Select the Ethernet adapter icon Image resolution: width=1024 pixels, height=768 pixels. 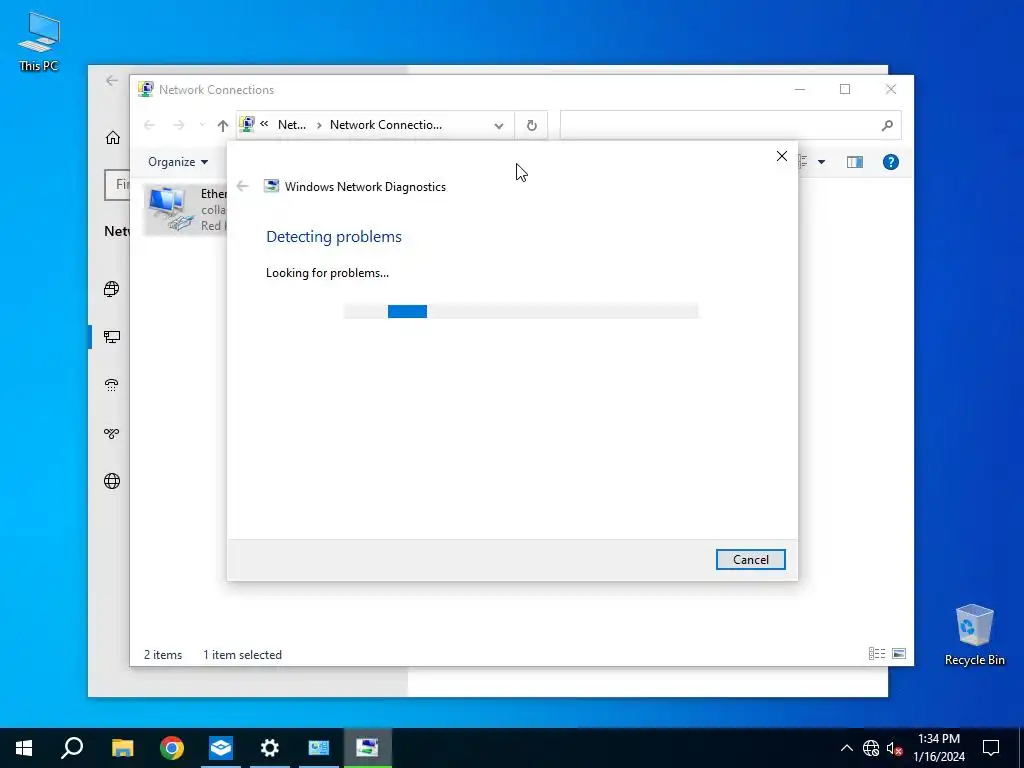[170, 209]
